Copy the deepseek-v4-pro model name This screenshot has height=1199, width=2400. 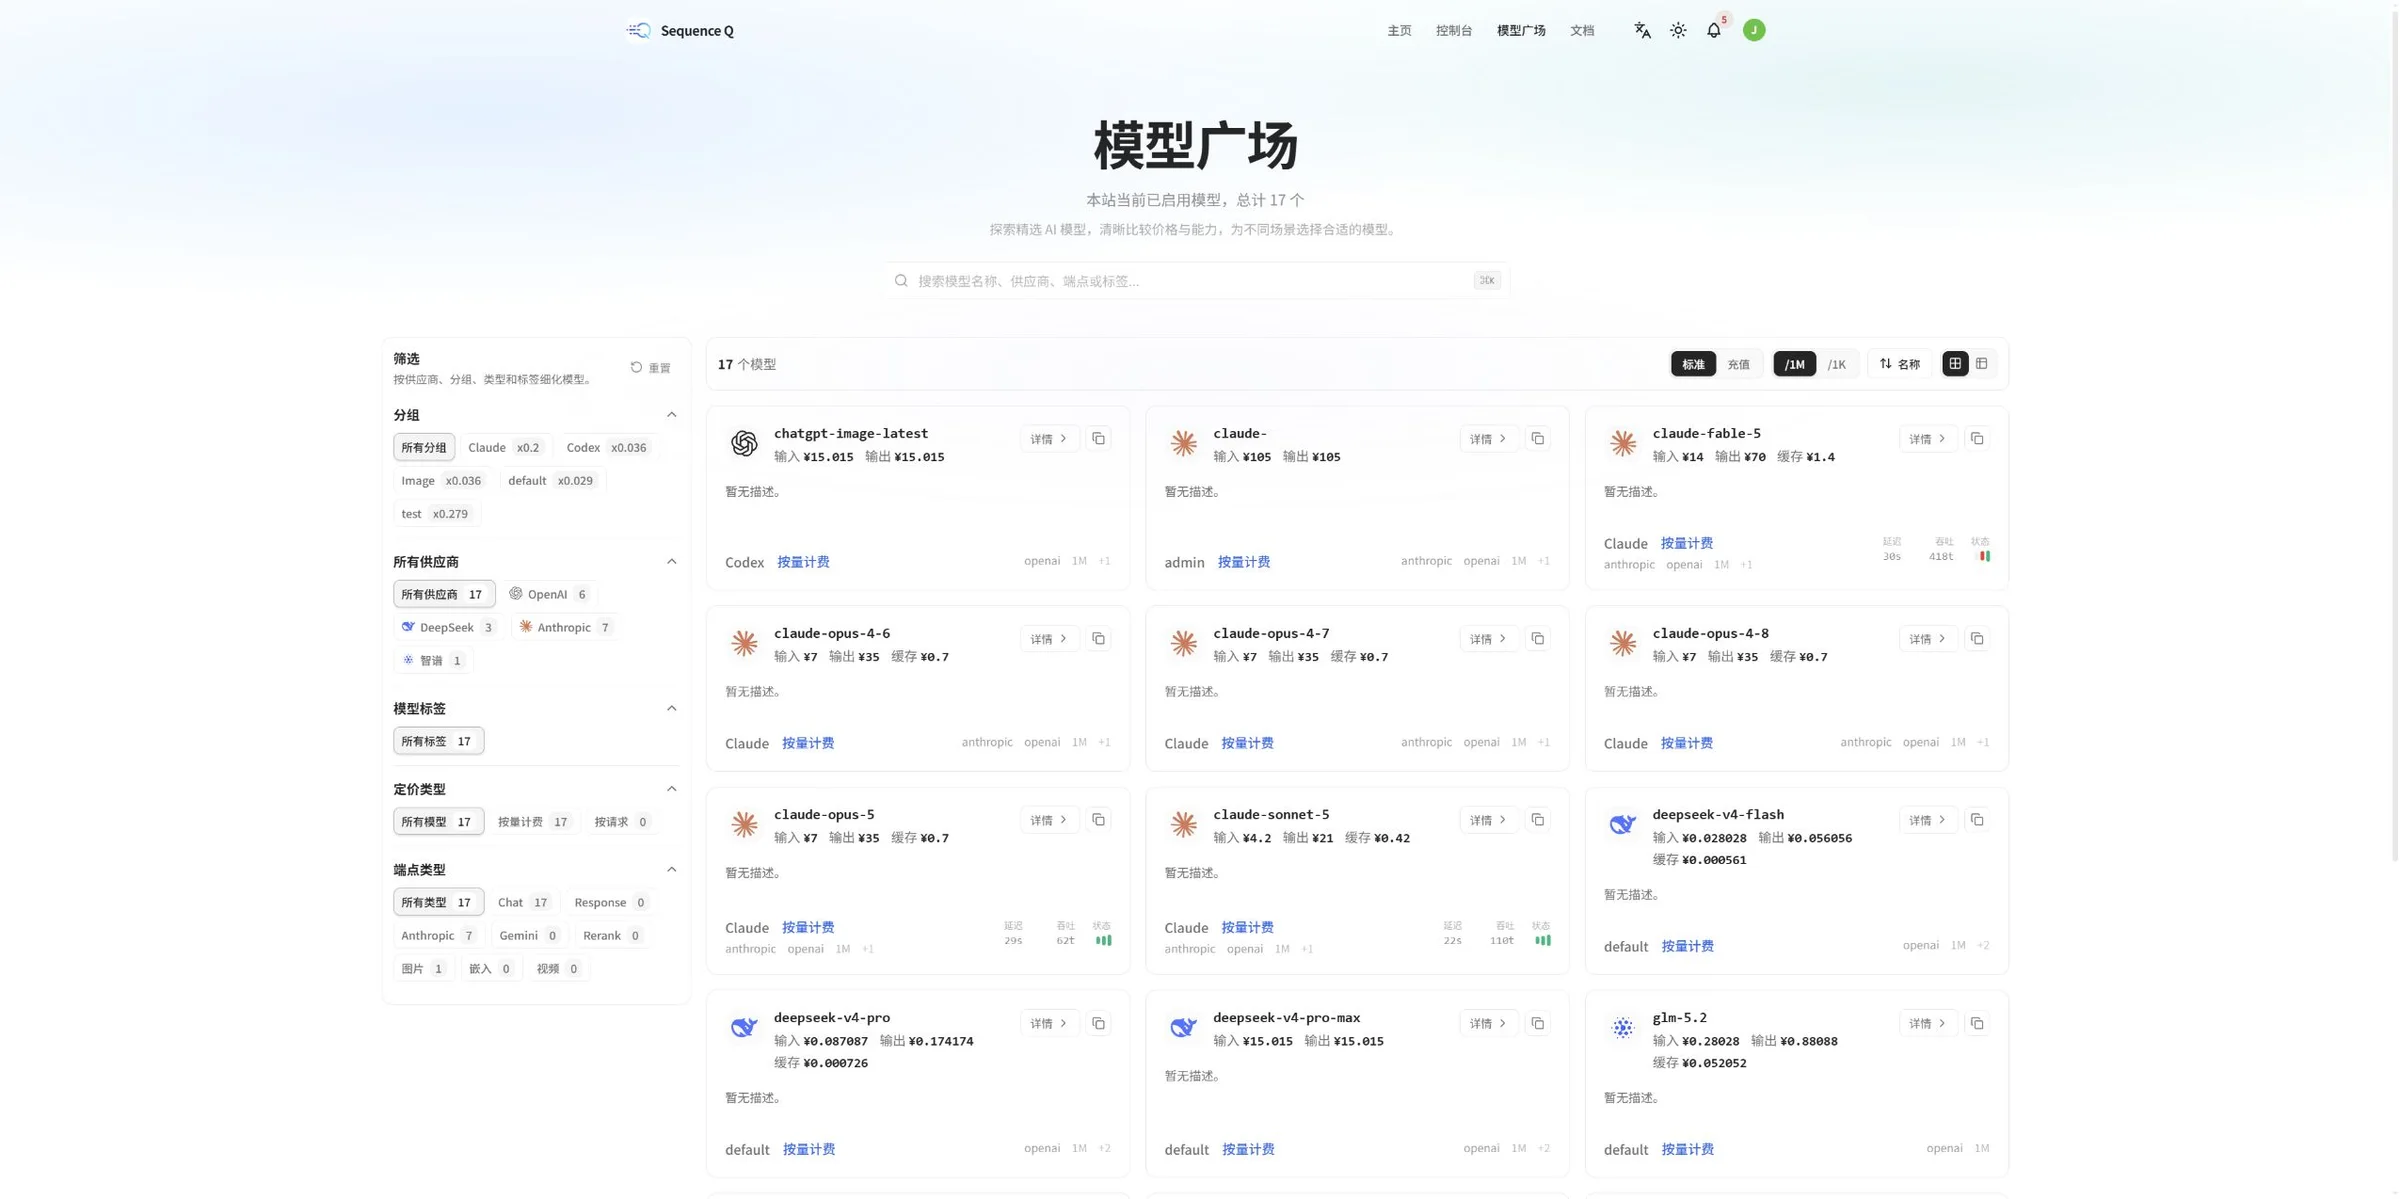pyautogui.click(x=1098, y=1024)
